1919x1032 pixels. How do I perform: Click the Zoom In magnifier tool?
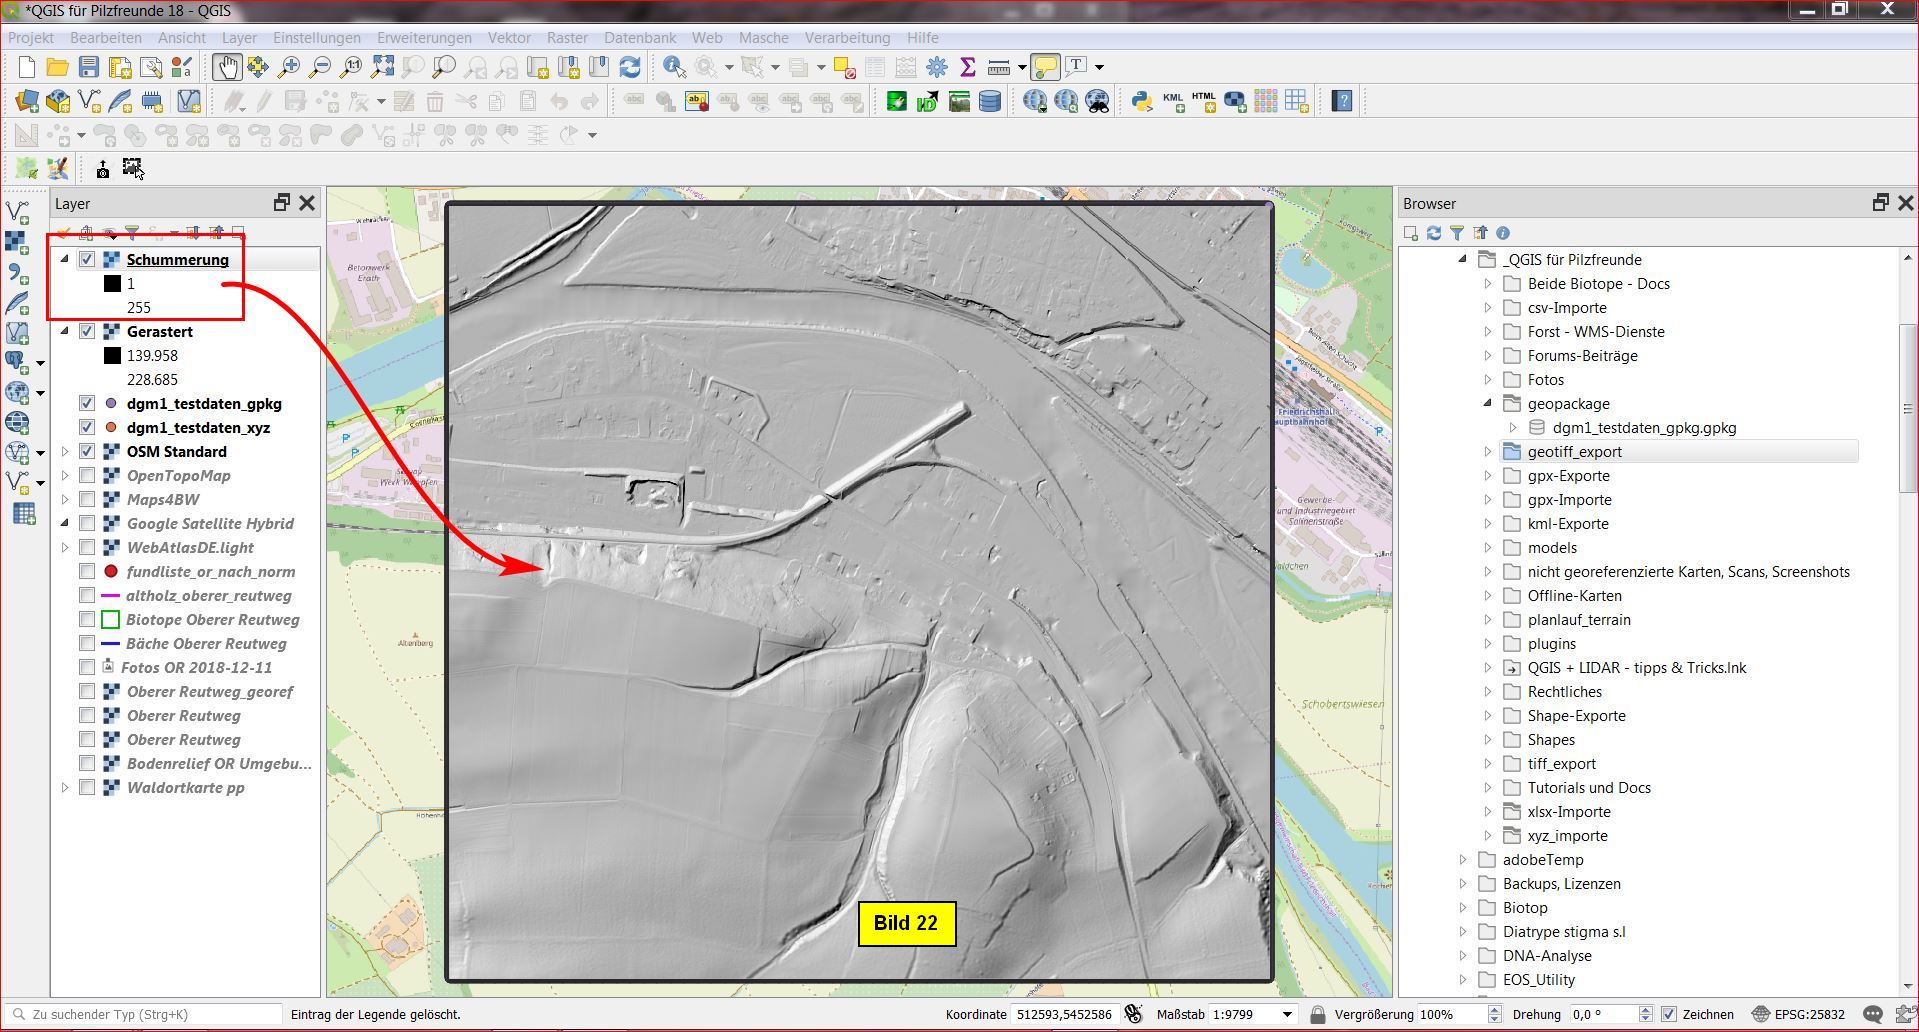point(289,67)
